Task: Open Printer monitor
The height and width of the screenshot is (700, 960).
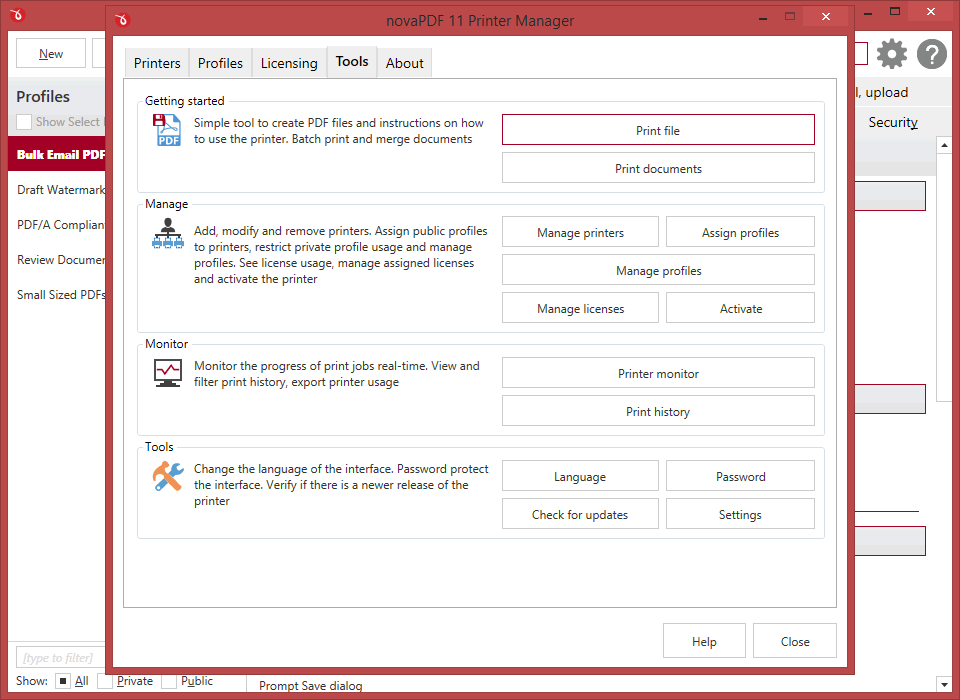Action: click(658, 373)
